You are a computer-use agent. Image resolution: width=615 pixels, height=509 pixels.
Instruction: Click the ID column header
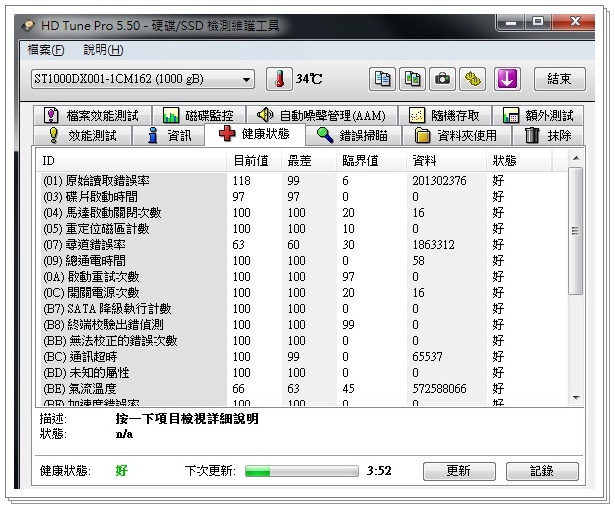point(131,161)
